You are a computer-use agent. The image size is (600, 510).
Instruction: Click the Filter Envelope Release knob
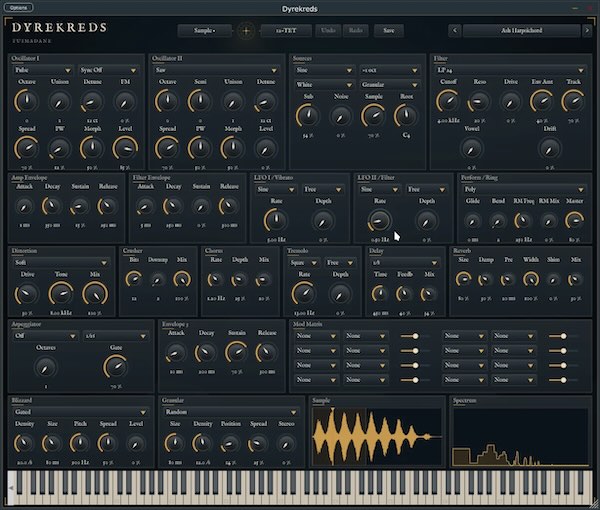228,206
